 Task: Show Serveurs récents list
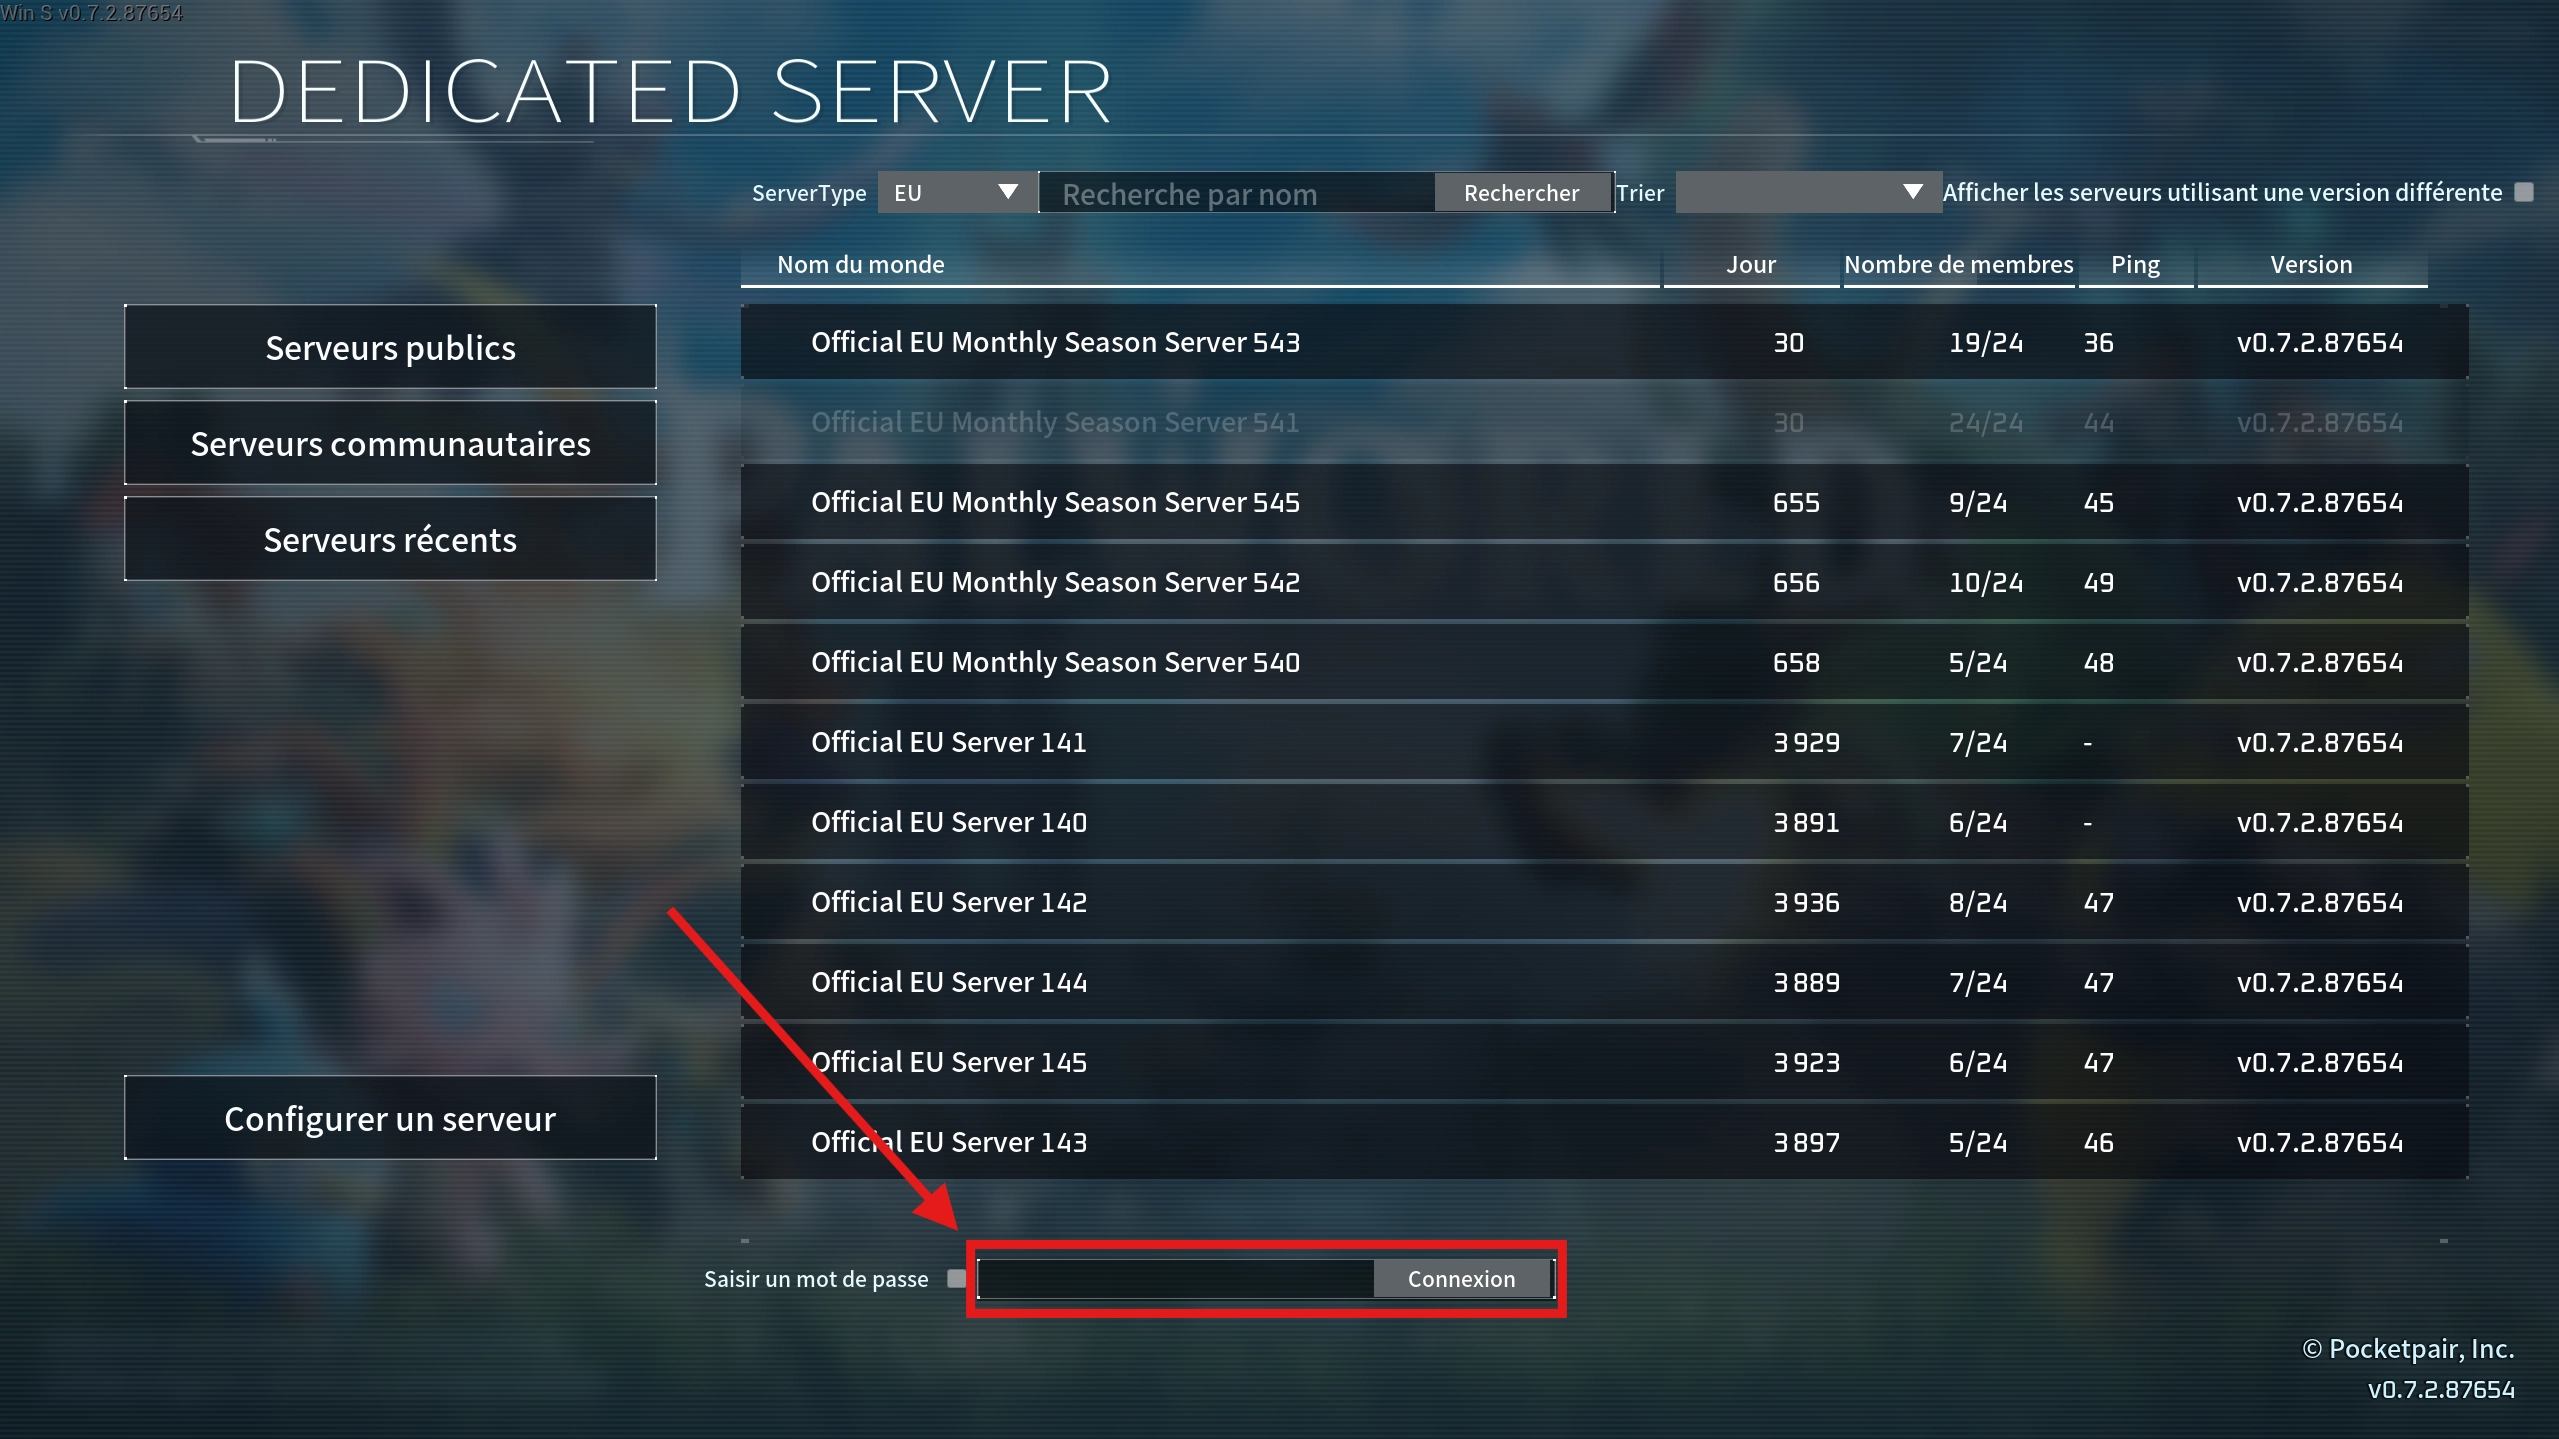coord(390,539)
